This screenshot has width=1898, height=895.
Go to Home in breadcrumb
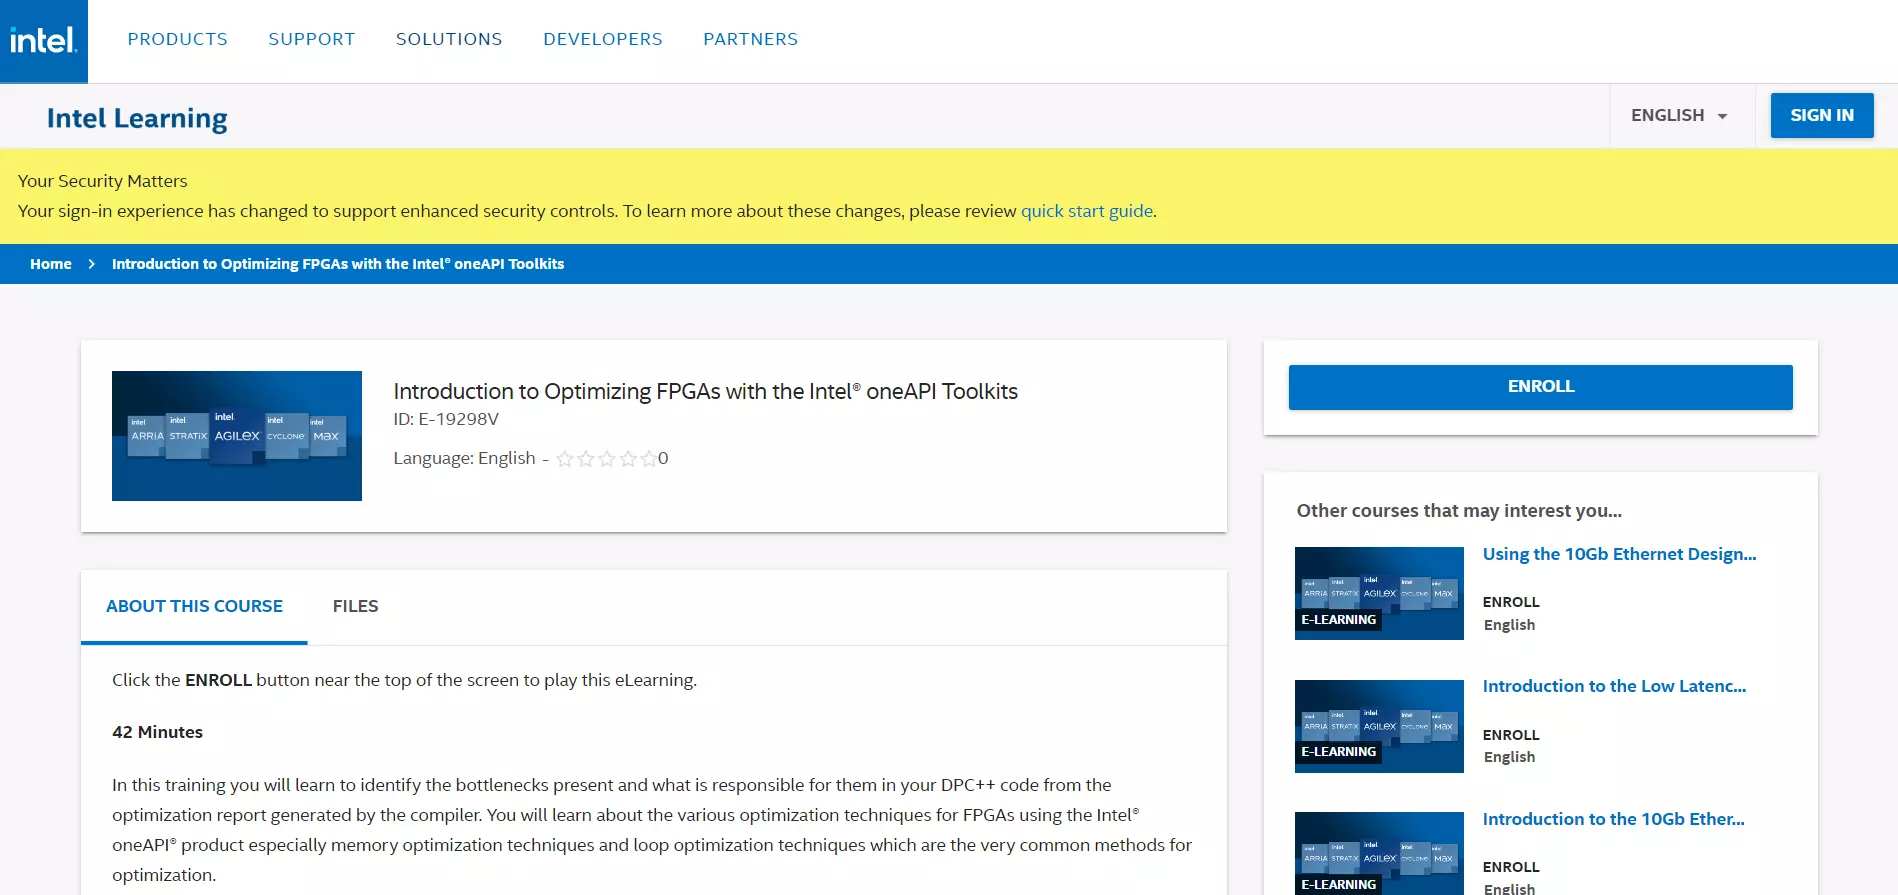[x=51, y=264]
